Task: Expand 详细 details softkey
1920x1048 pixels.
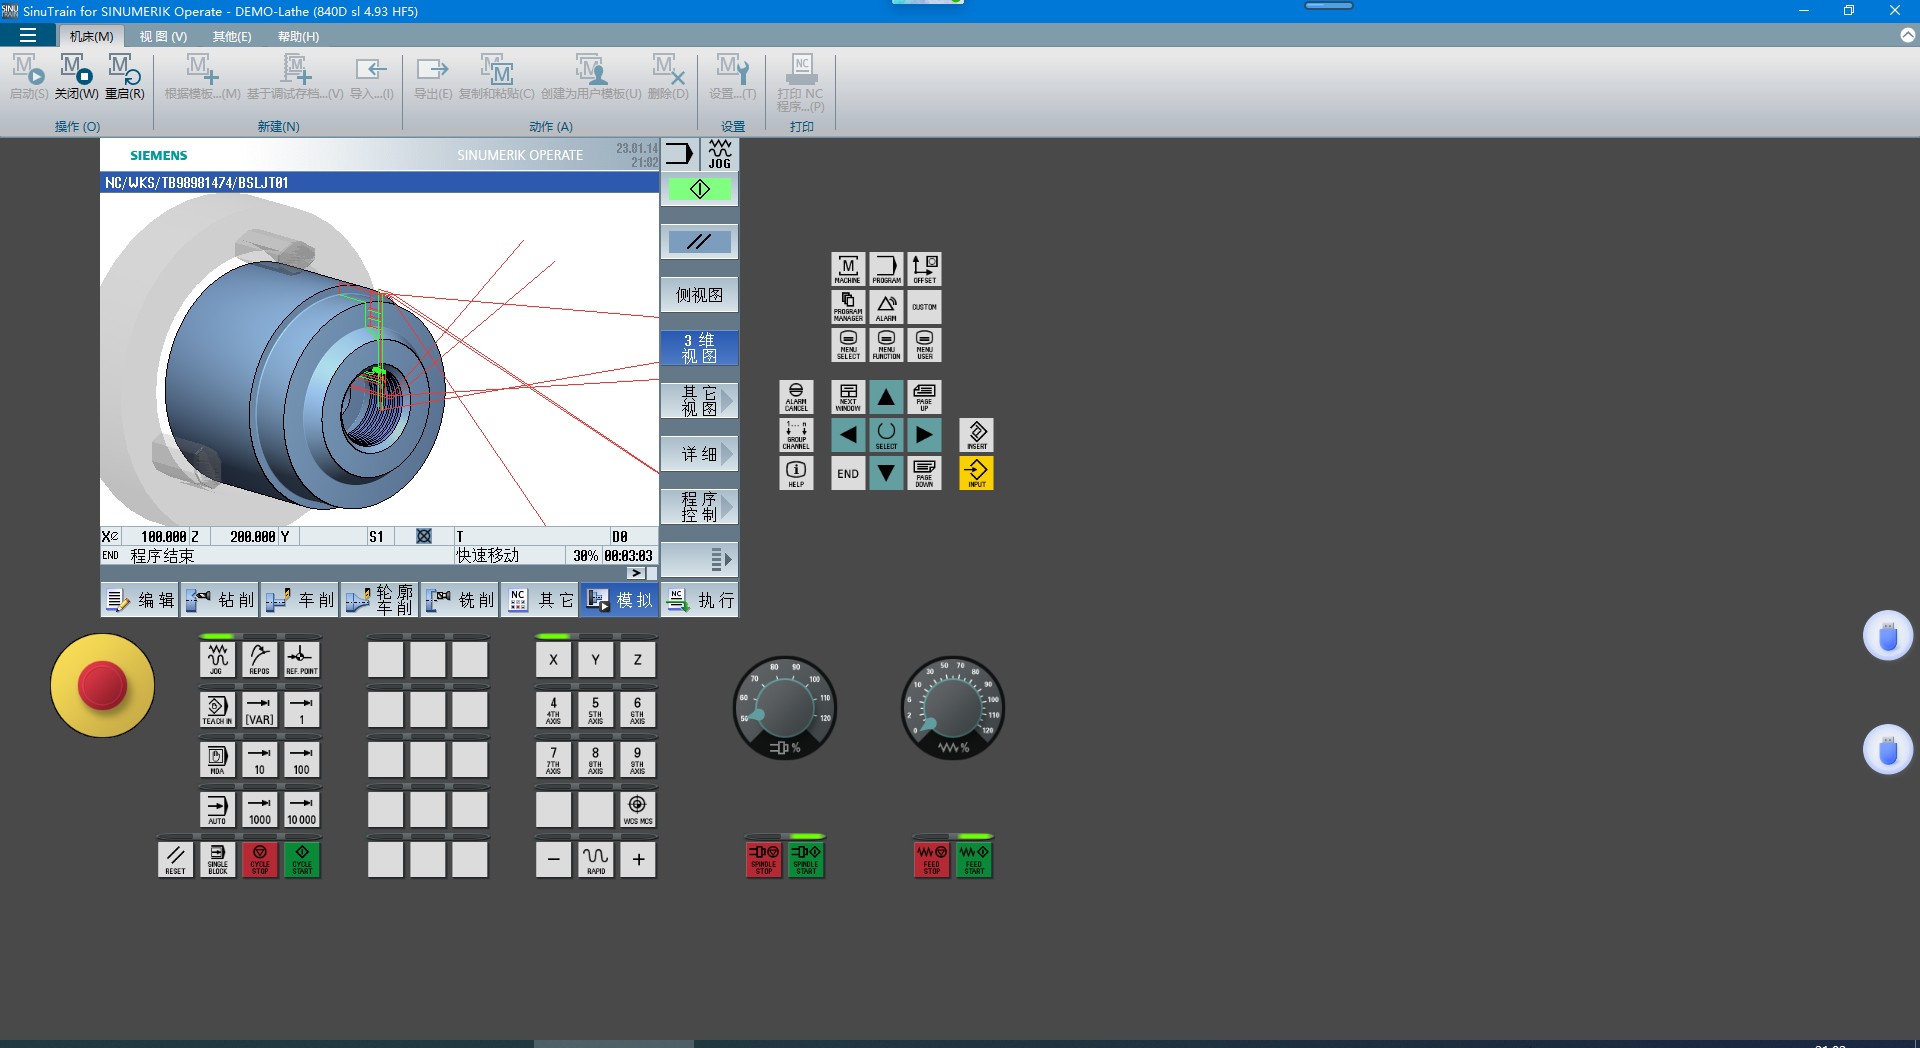Action: point(699,454)
